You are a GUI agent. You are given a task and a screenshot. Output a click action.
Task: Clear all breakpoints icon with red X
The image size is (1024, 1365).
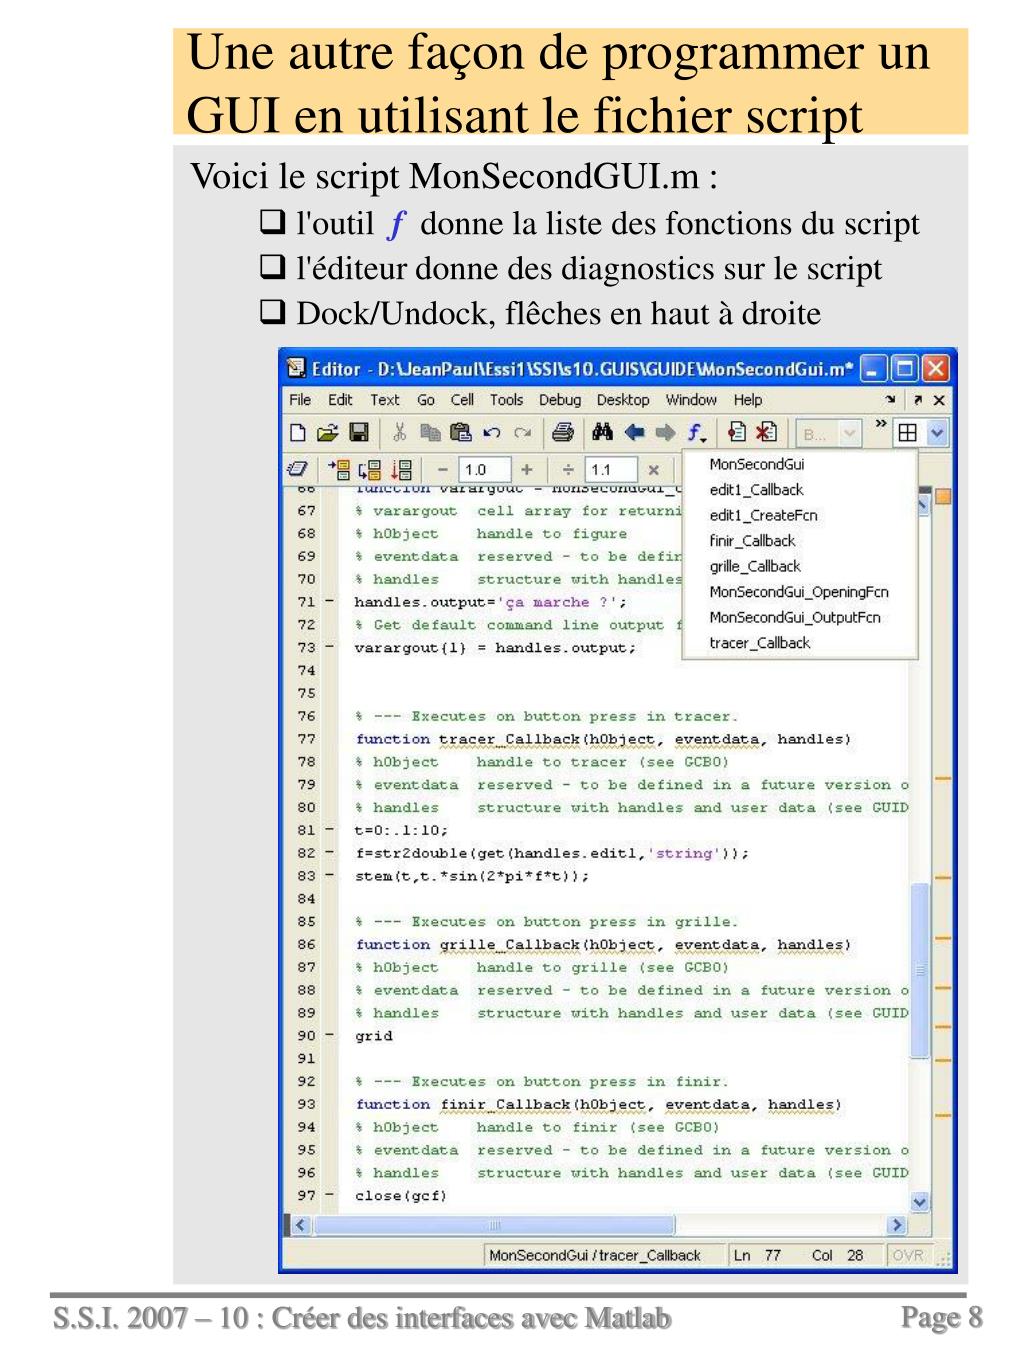[766, 433]
